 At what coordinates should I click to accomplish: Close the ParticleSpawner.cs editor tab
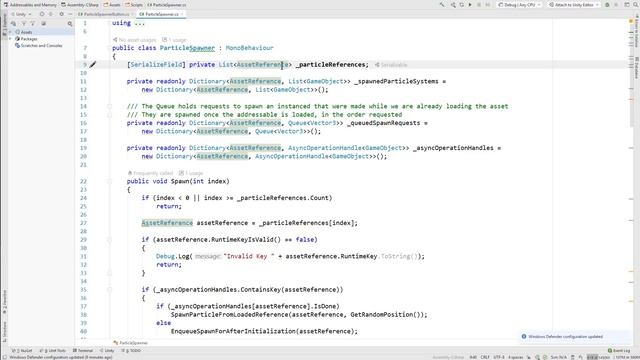coord(182,14)
